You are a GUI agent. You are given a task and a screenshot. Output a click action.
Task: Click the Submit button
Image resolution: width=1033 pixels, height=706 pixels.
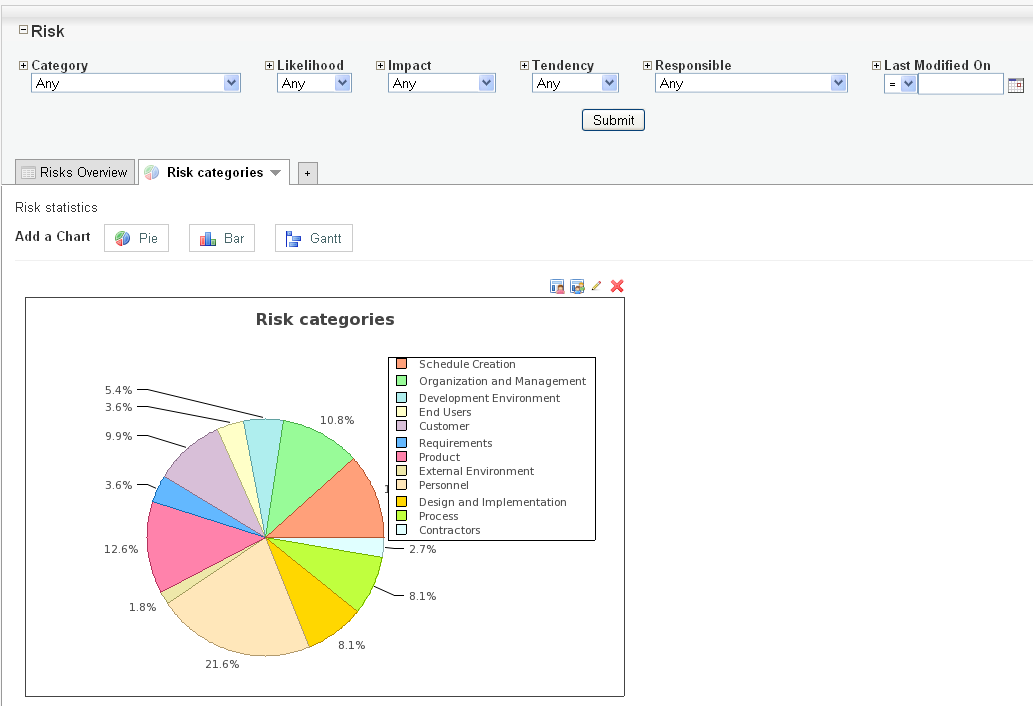coord(613,120)
